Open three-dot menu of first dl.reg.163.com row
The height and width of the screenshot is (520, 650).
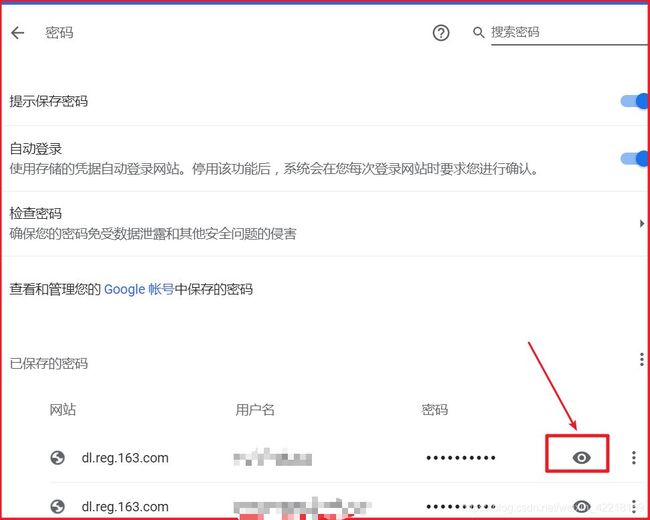pos(633,457)
